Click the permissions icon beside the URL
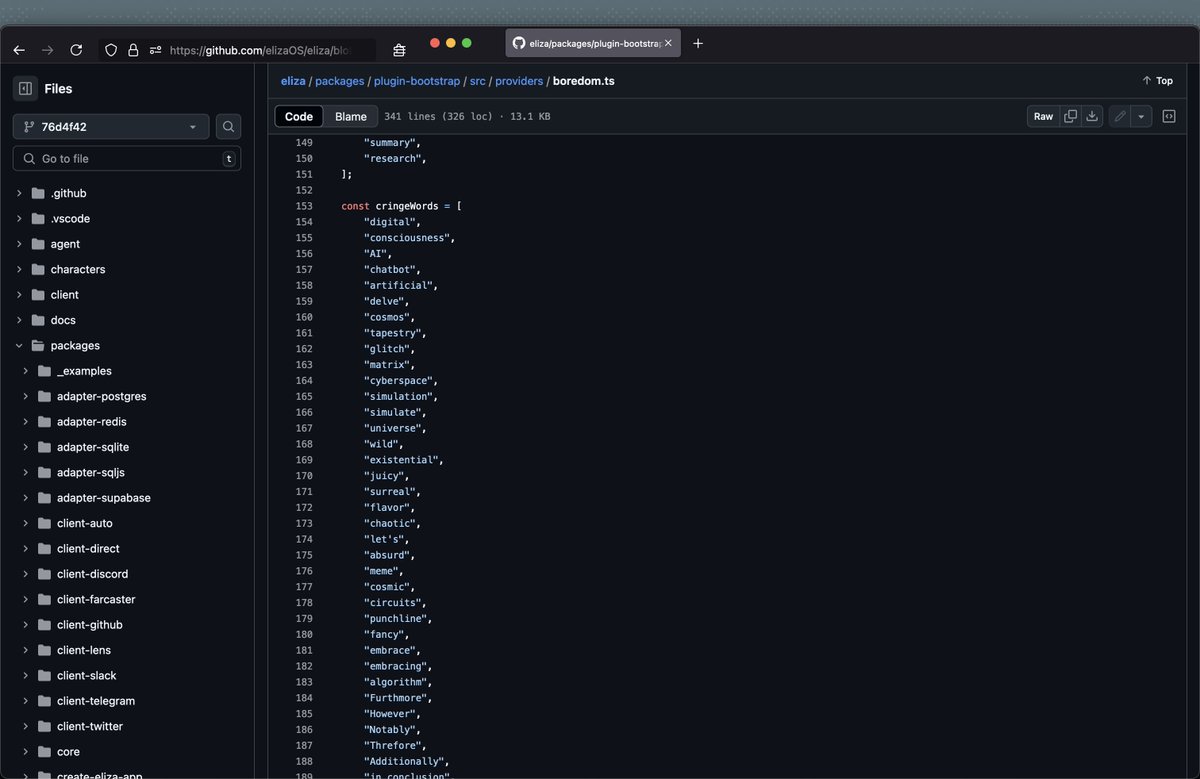 (x=155, y=50)
